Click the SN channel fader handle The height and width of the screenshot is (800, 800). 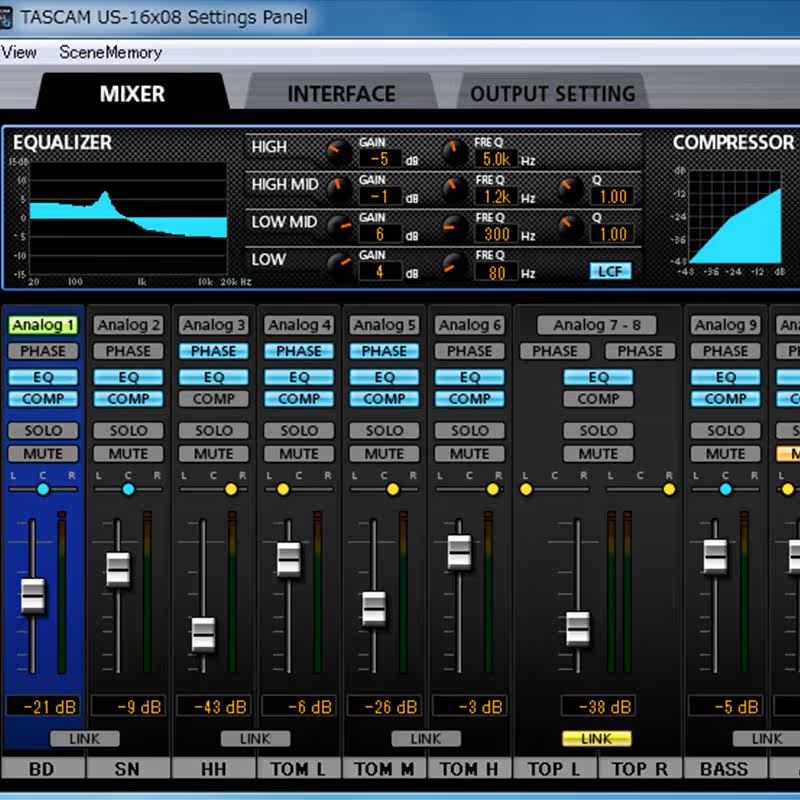[118, 569]
